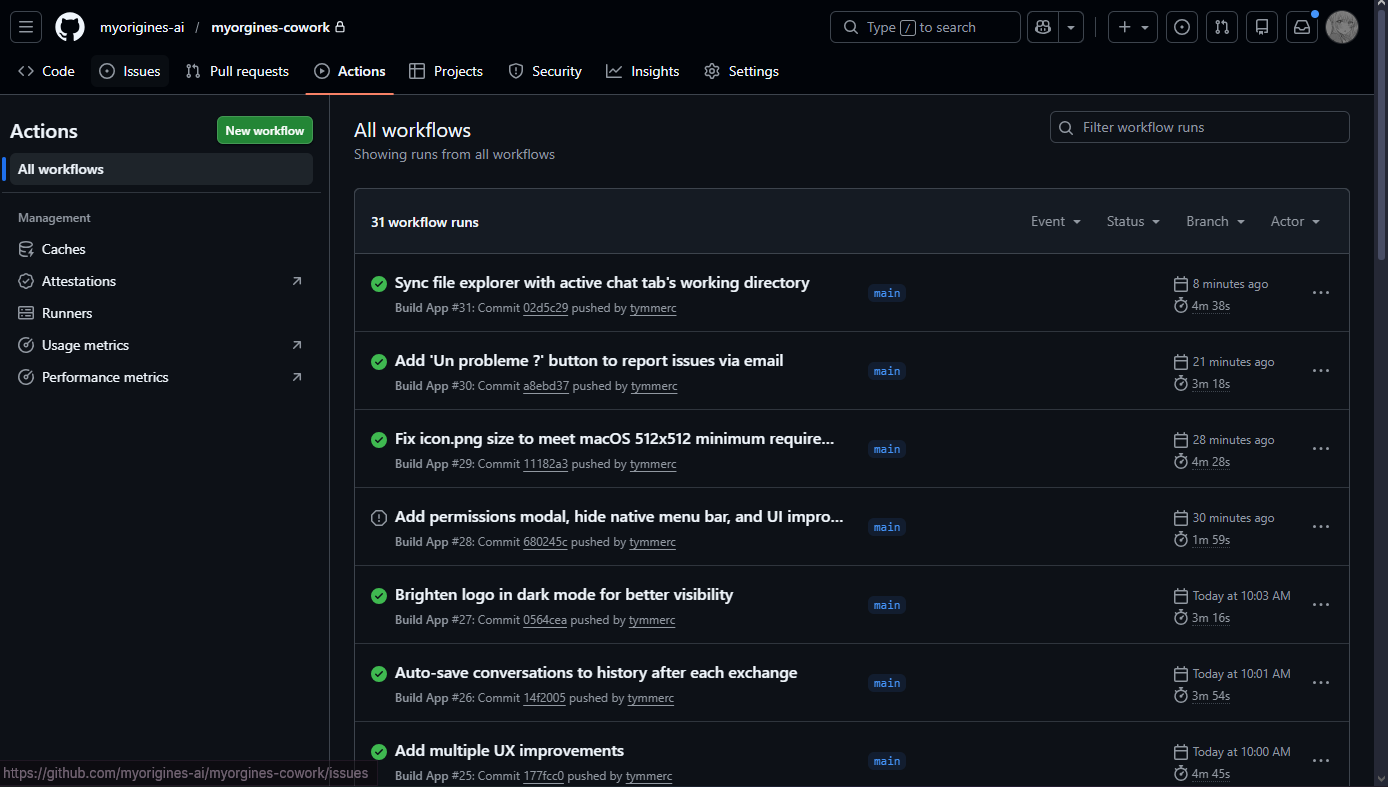This screenshot has width=1388, height=787.
Task: Open run 'Fix icon.png size to meet macOS'
Action: (615, 439)
